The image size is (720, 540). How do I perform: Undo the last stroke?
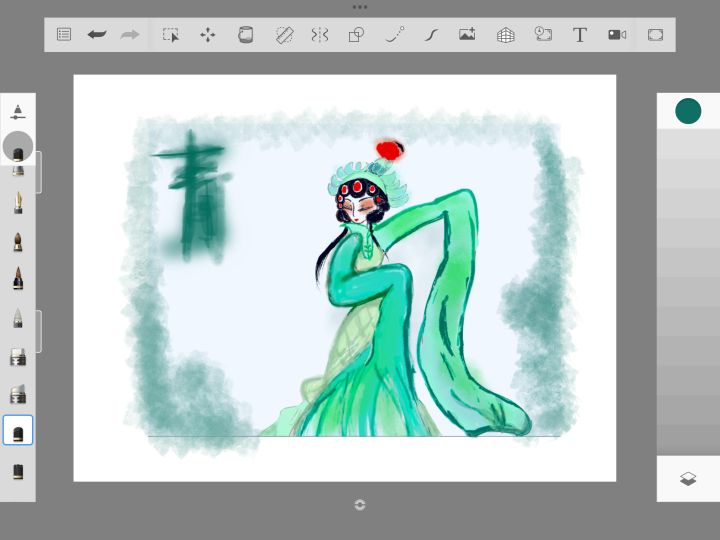(97, 34)
